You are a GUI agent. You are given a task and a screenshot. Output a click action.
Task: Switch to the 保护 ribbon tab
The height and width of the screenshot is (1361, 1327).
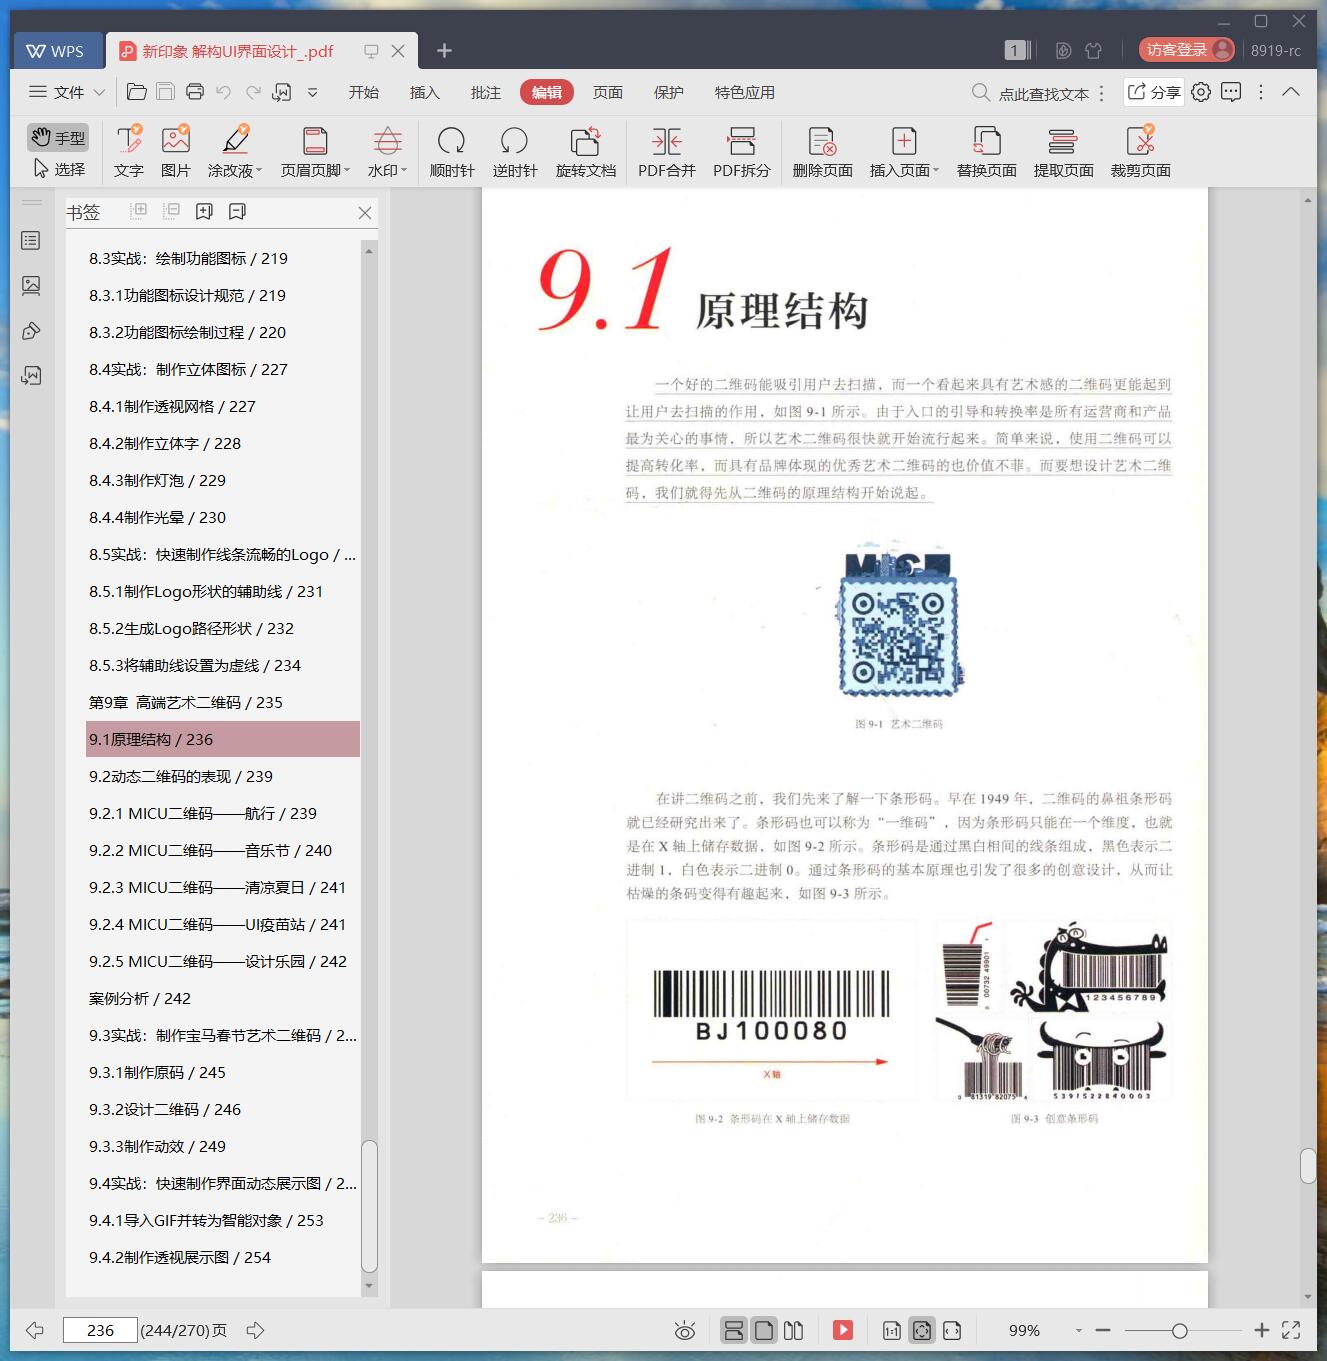coord(669,92)
